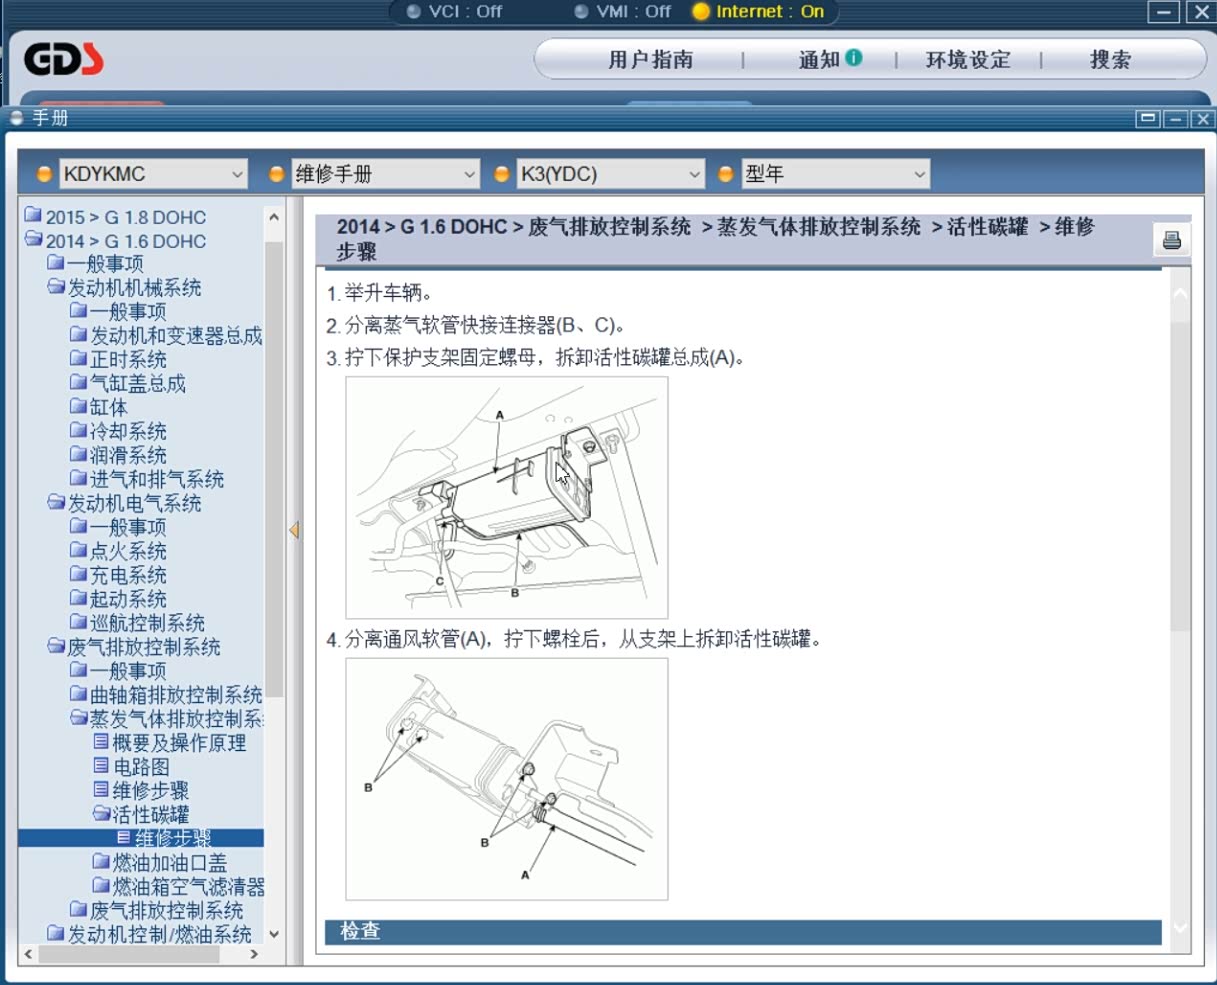
Task: Click the orange panel collapse arrow
Action: [294, 530]
